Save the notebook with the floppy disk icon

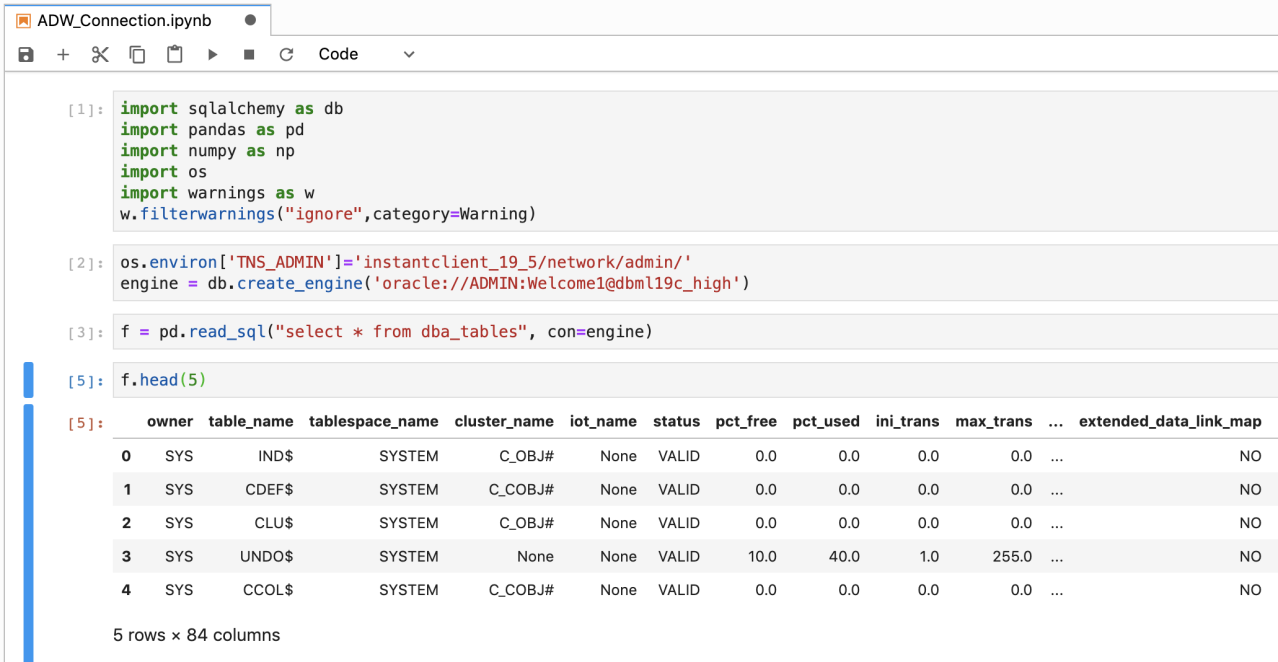26,55
